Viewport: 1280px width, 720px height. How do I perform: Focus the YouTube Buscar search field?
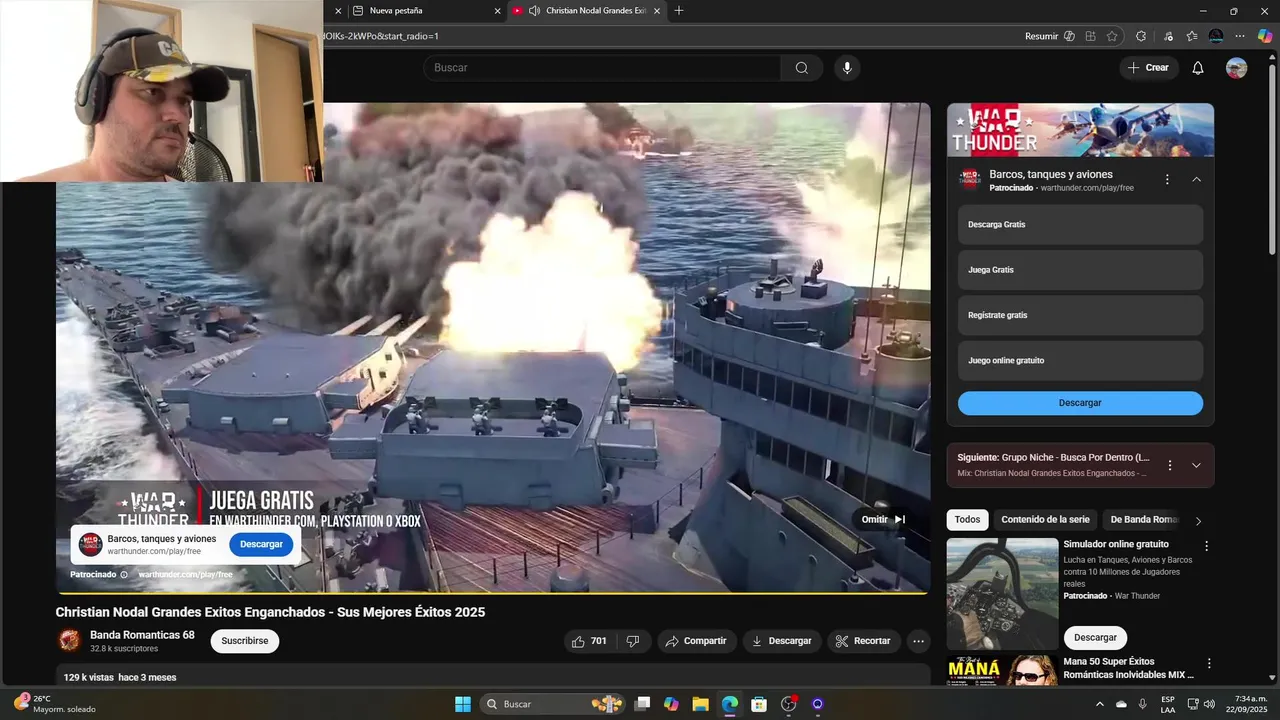coord(602,68)
